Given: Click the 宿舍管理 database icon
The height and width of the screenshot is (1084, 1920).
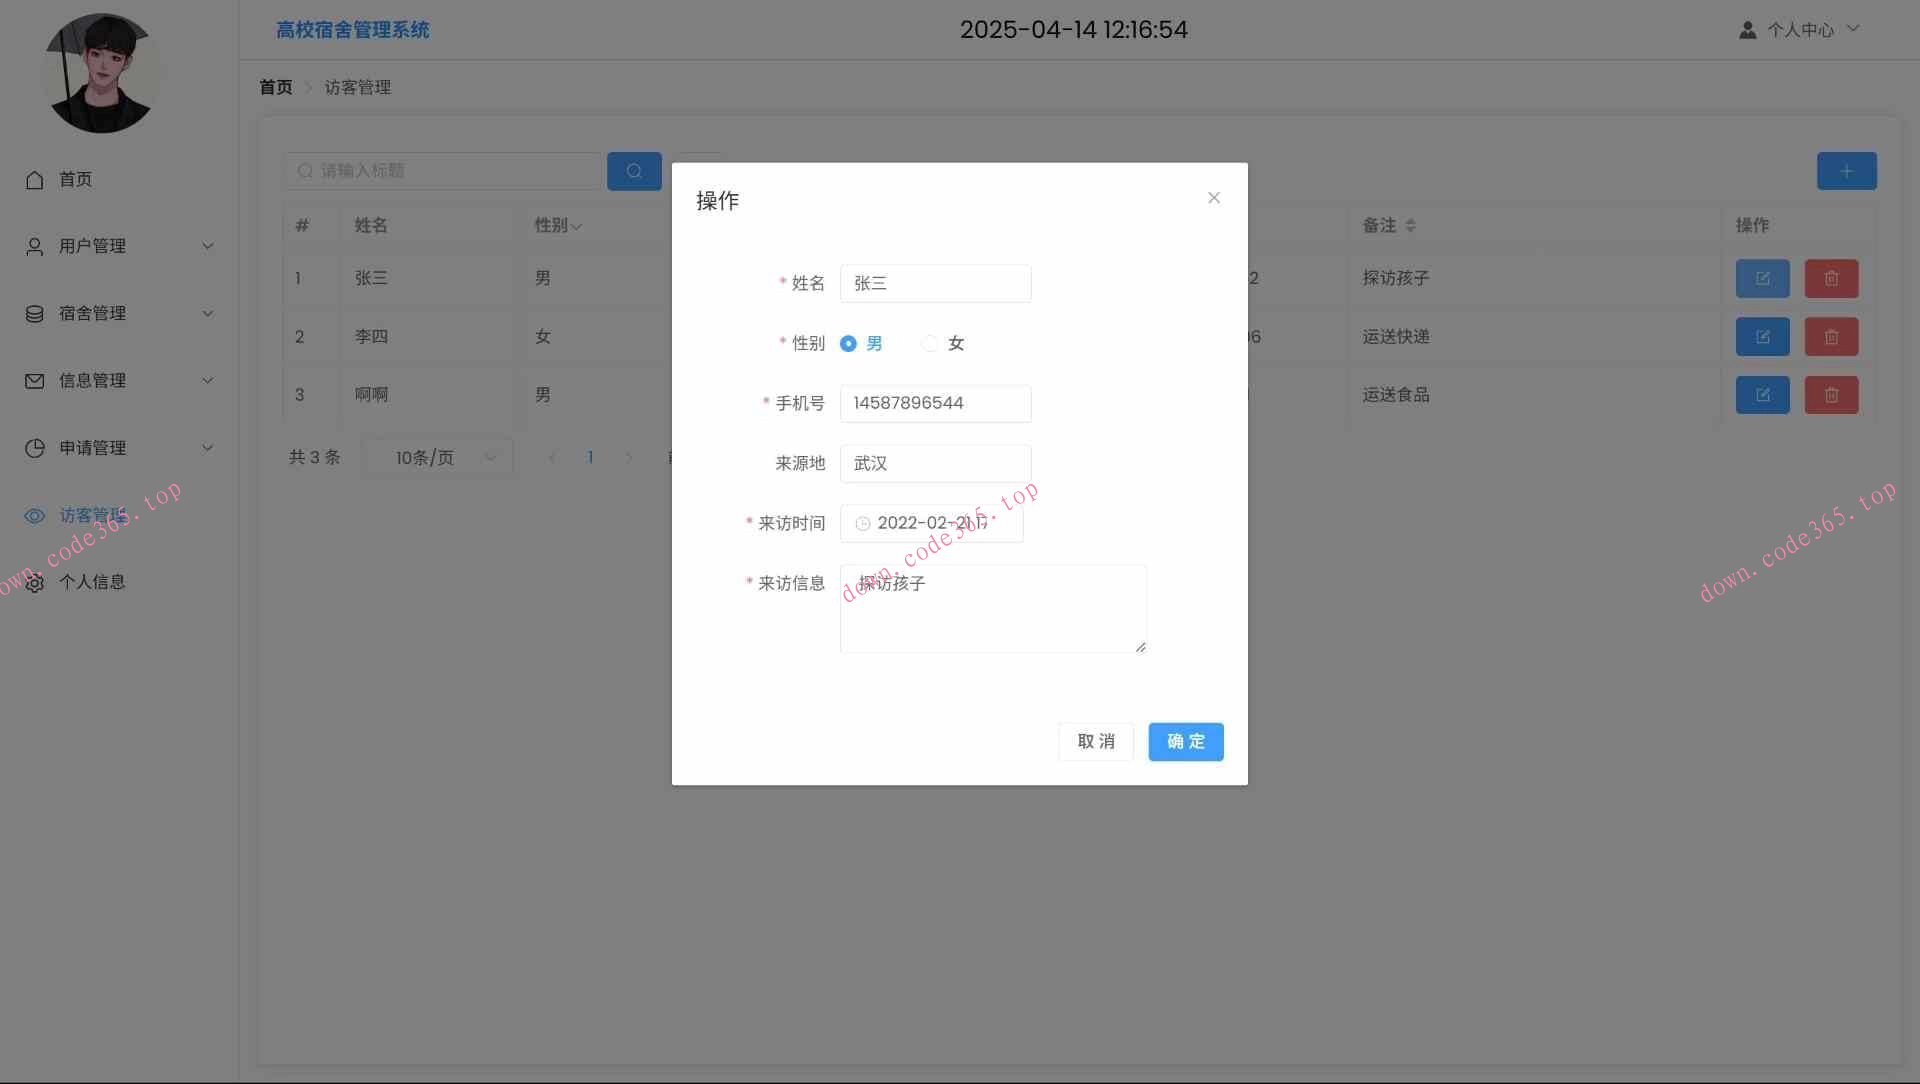Looking at the screenshot, I should 34,313.
